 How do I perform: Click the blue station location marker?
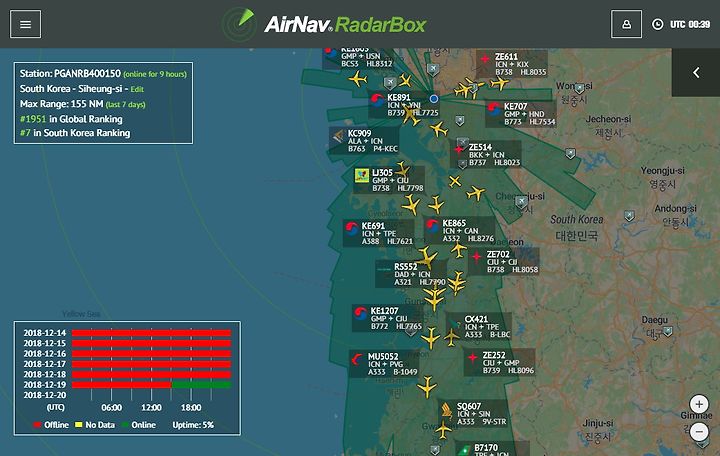pyautogui.click(x=434, y=99)
